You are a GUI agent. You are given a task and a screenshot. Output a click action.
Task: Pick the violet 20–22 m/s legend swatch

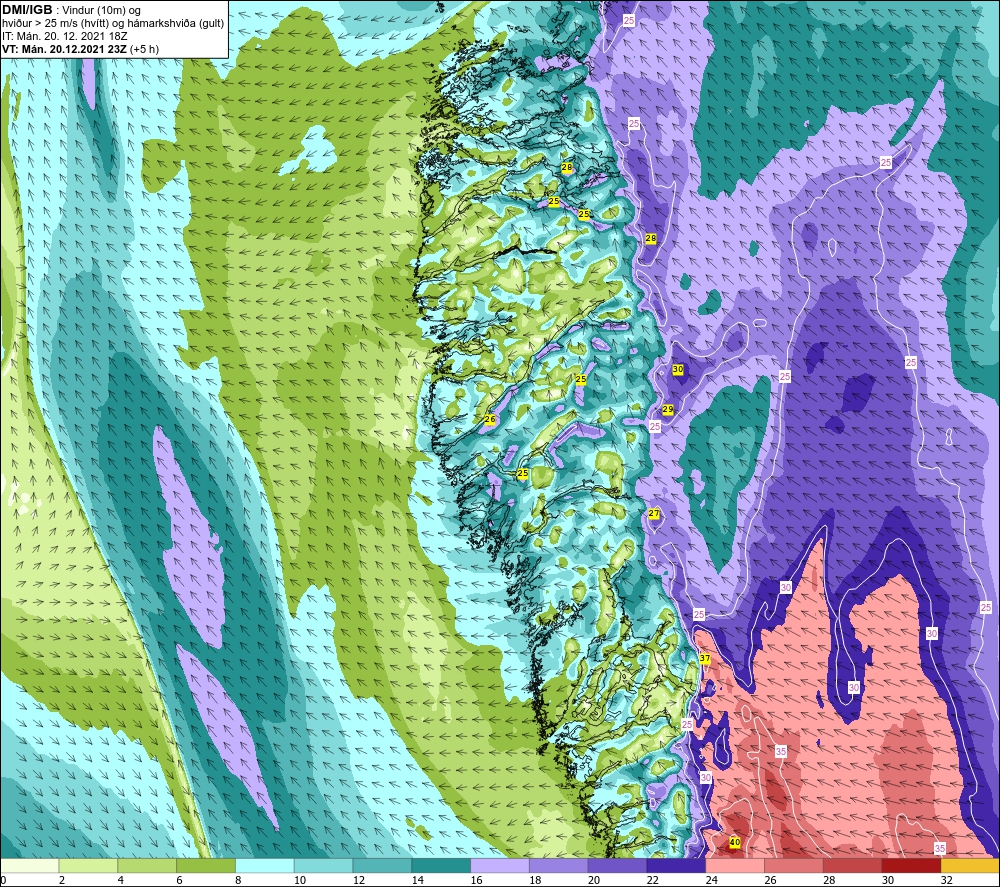[617, 865]
